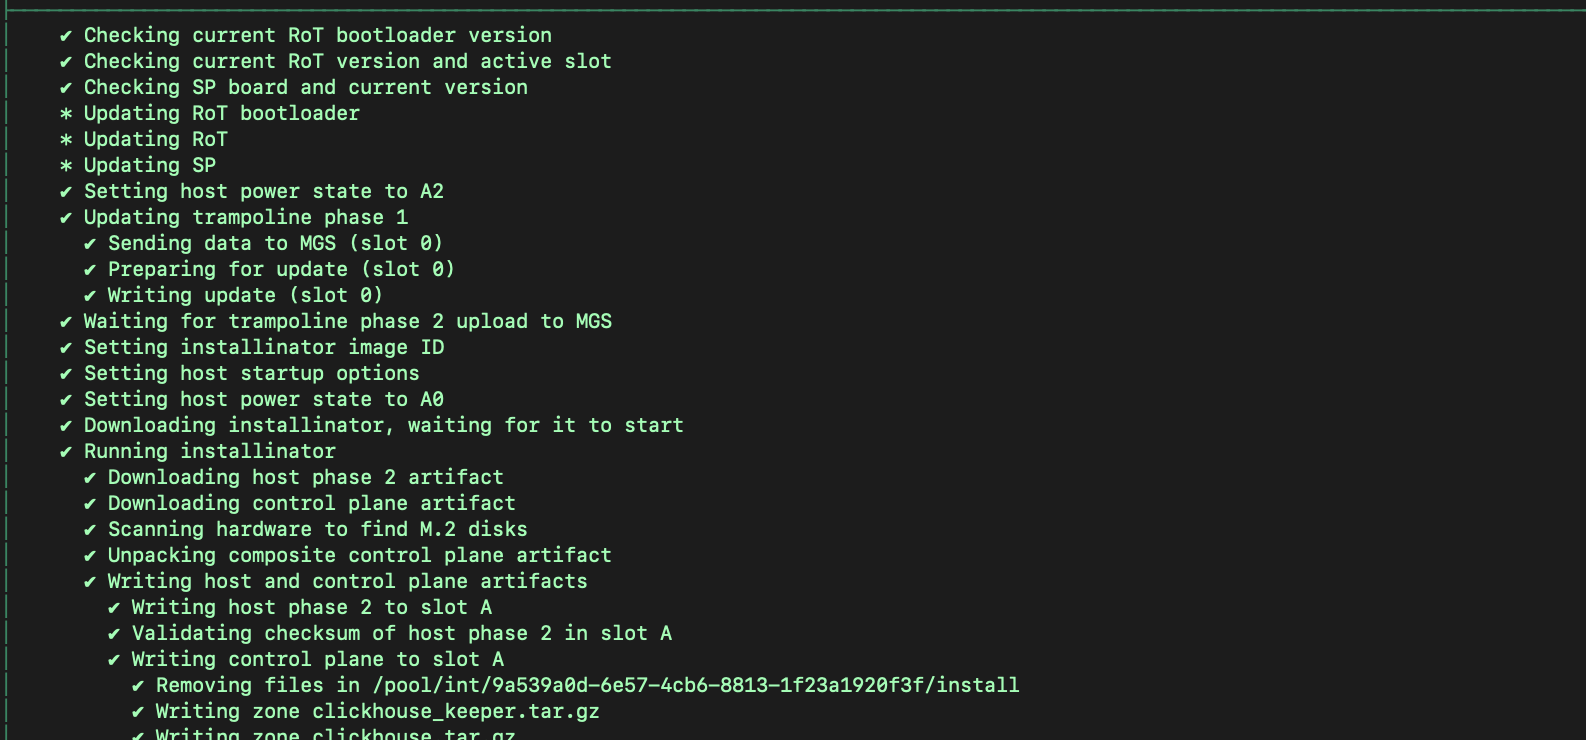Click "Writing zone clickhouse_keeper.tar.gz" line
The width and height of the screenshot is (1586, 740).
[x=377, y=712]
